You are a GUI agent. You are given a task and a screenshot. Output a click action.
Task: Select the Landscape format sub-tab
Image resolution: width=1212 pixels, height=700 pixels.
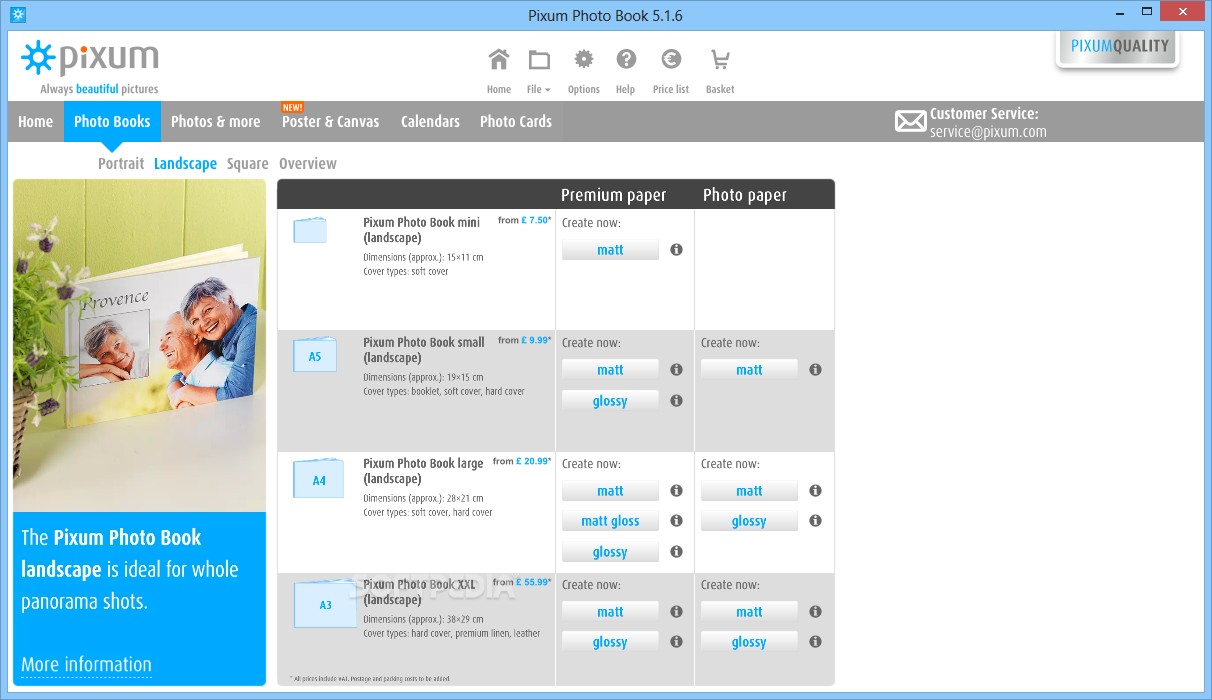(x=185, y=164)
